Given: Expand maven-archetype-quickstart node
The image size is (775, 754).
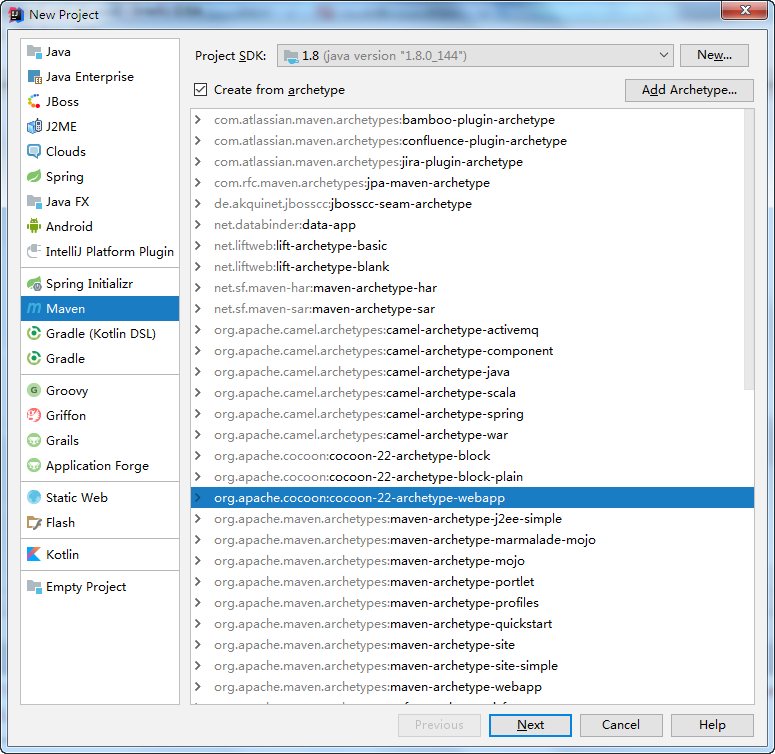Looking at the screenshot, I should coord(198,624).
